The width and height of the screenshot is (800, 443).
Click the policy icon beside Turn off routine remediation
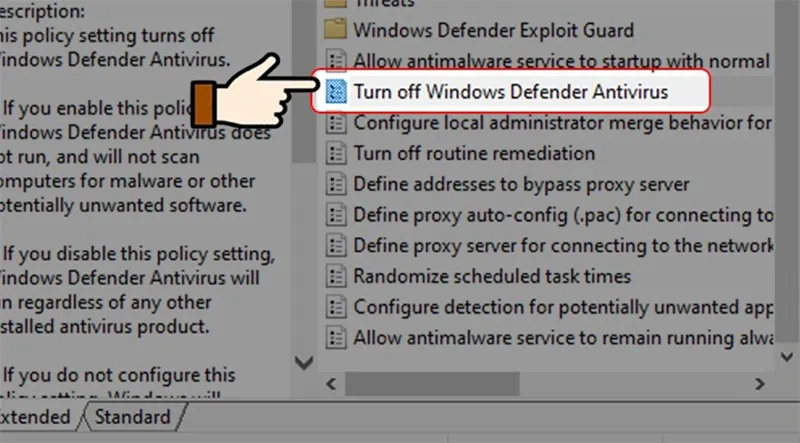[x=336, y=154]
